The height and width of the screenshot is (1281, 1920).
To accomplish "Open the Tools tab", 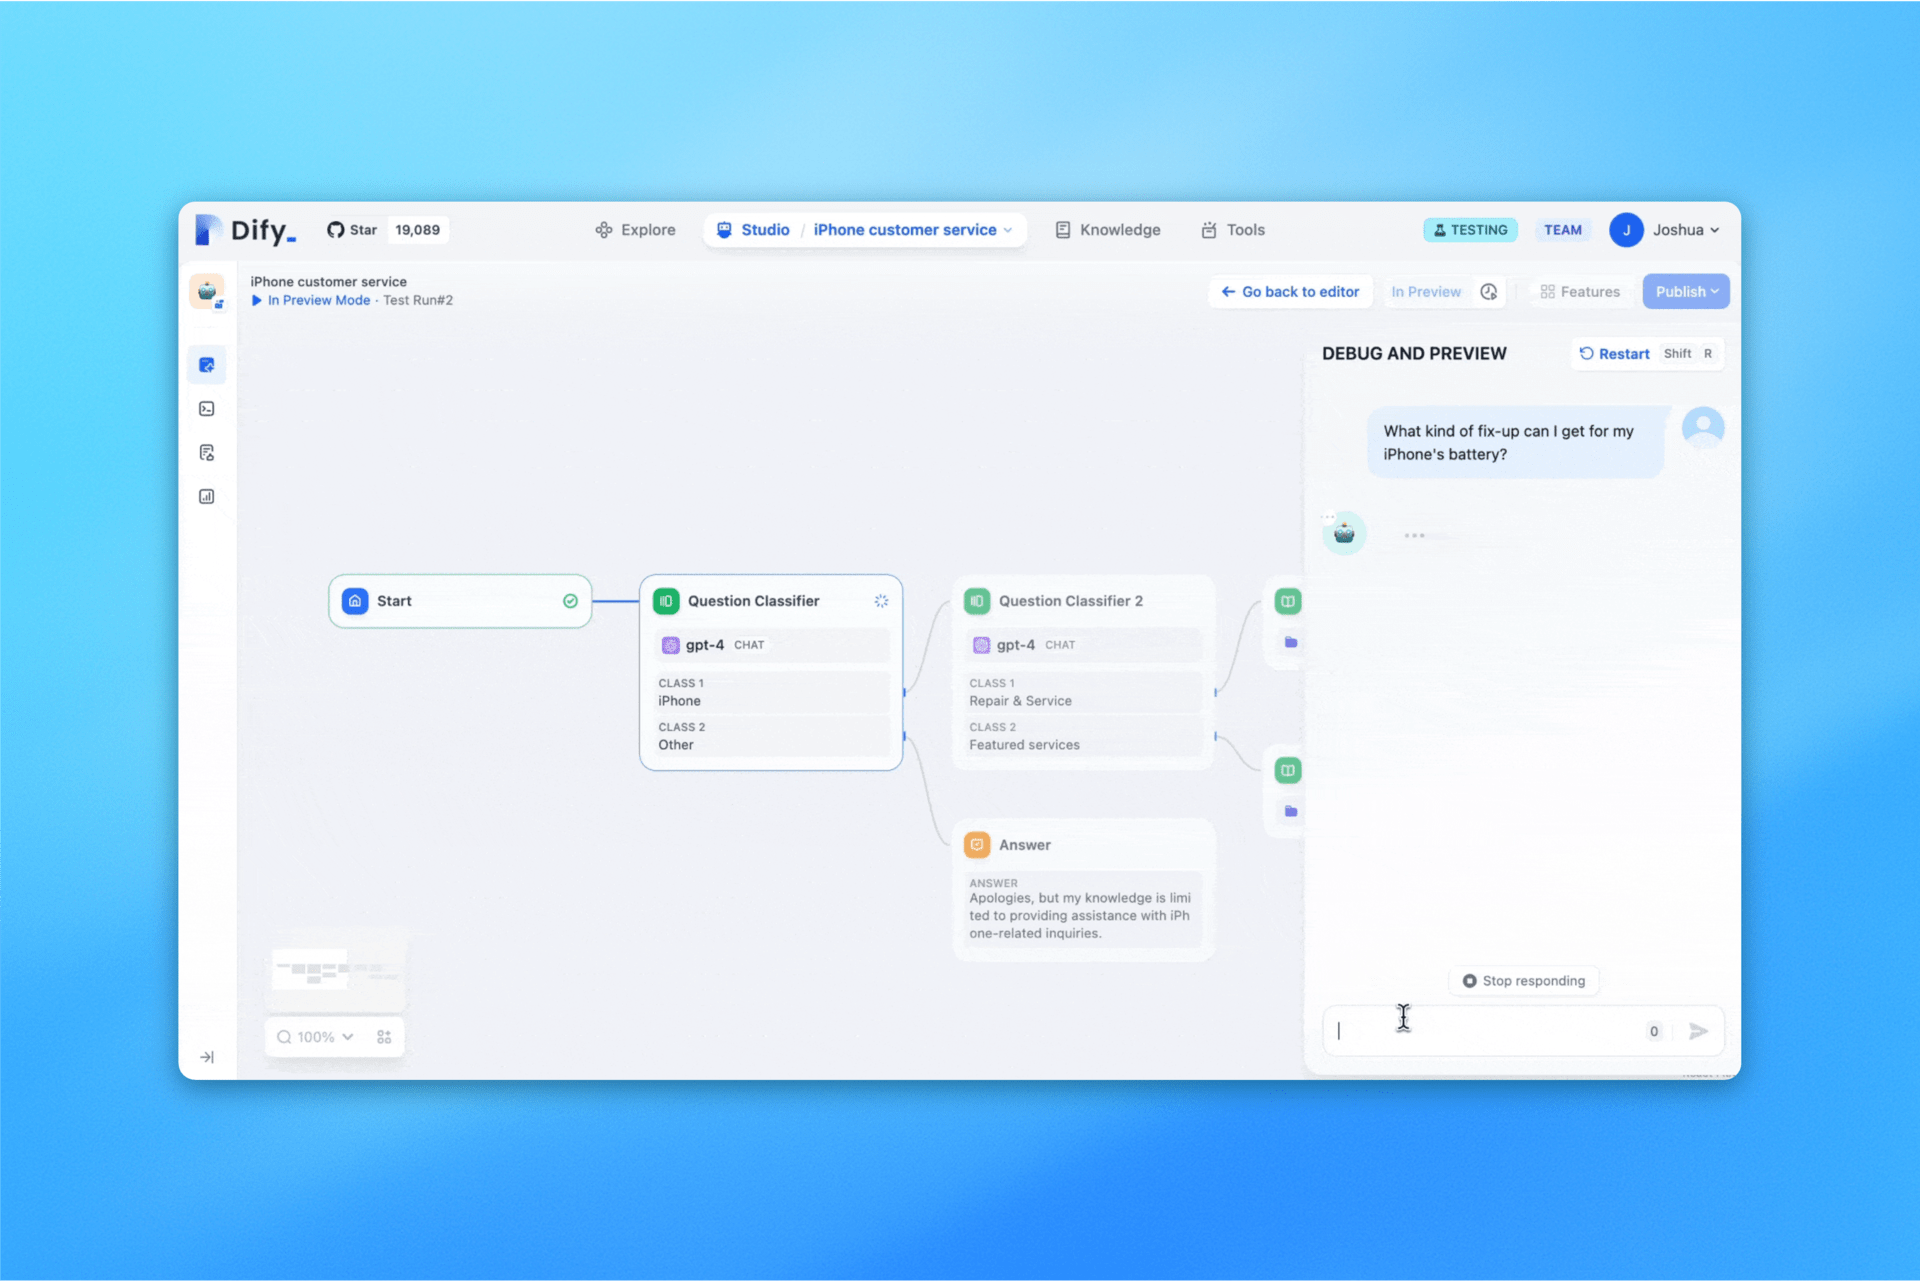I will click(x=1233, y=230).
